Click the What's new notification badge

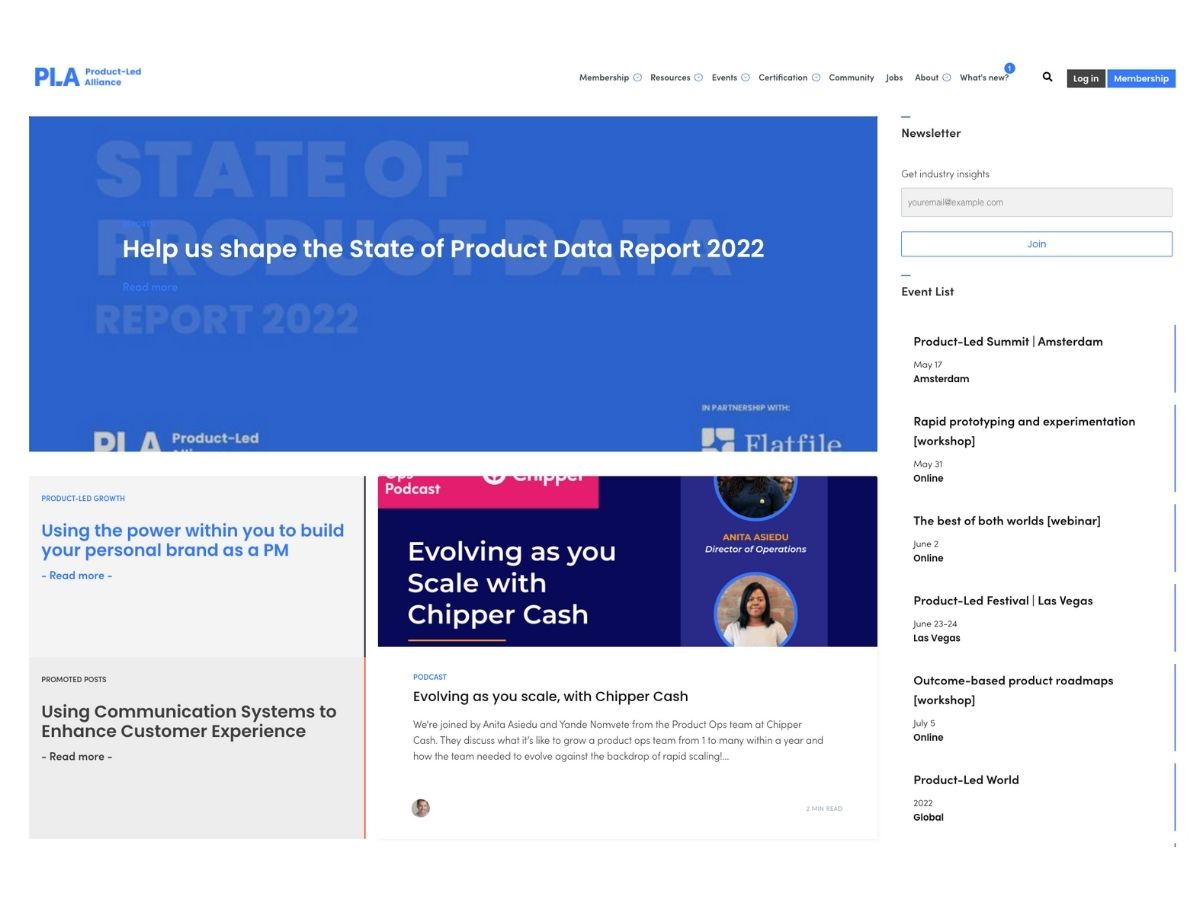1009,68
